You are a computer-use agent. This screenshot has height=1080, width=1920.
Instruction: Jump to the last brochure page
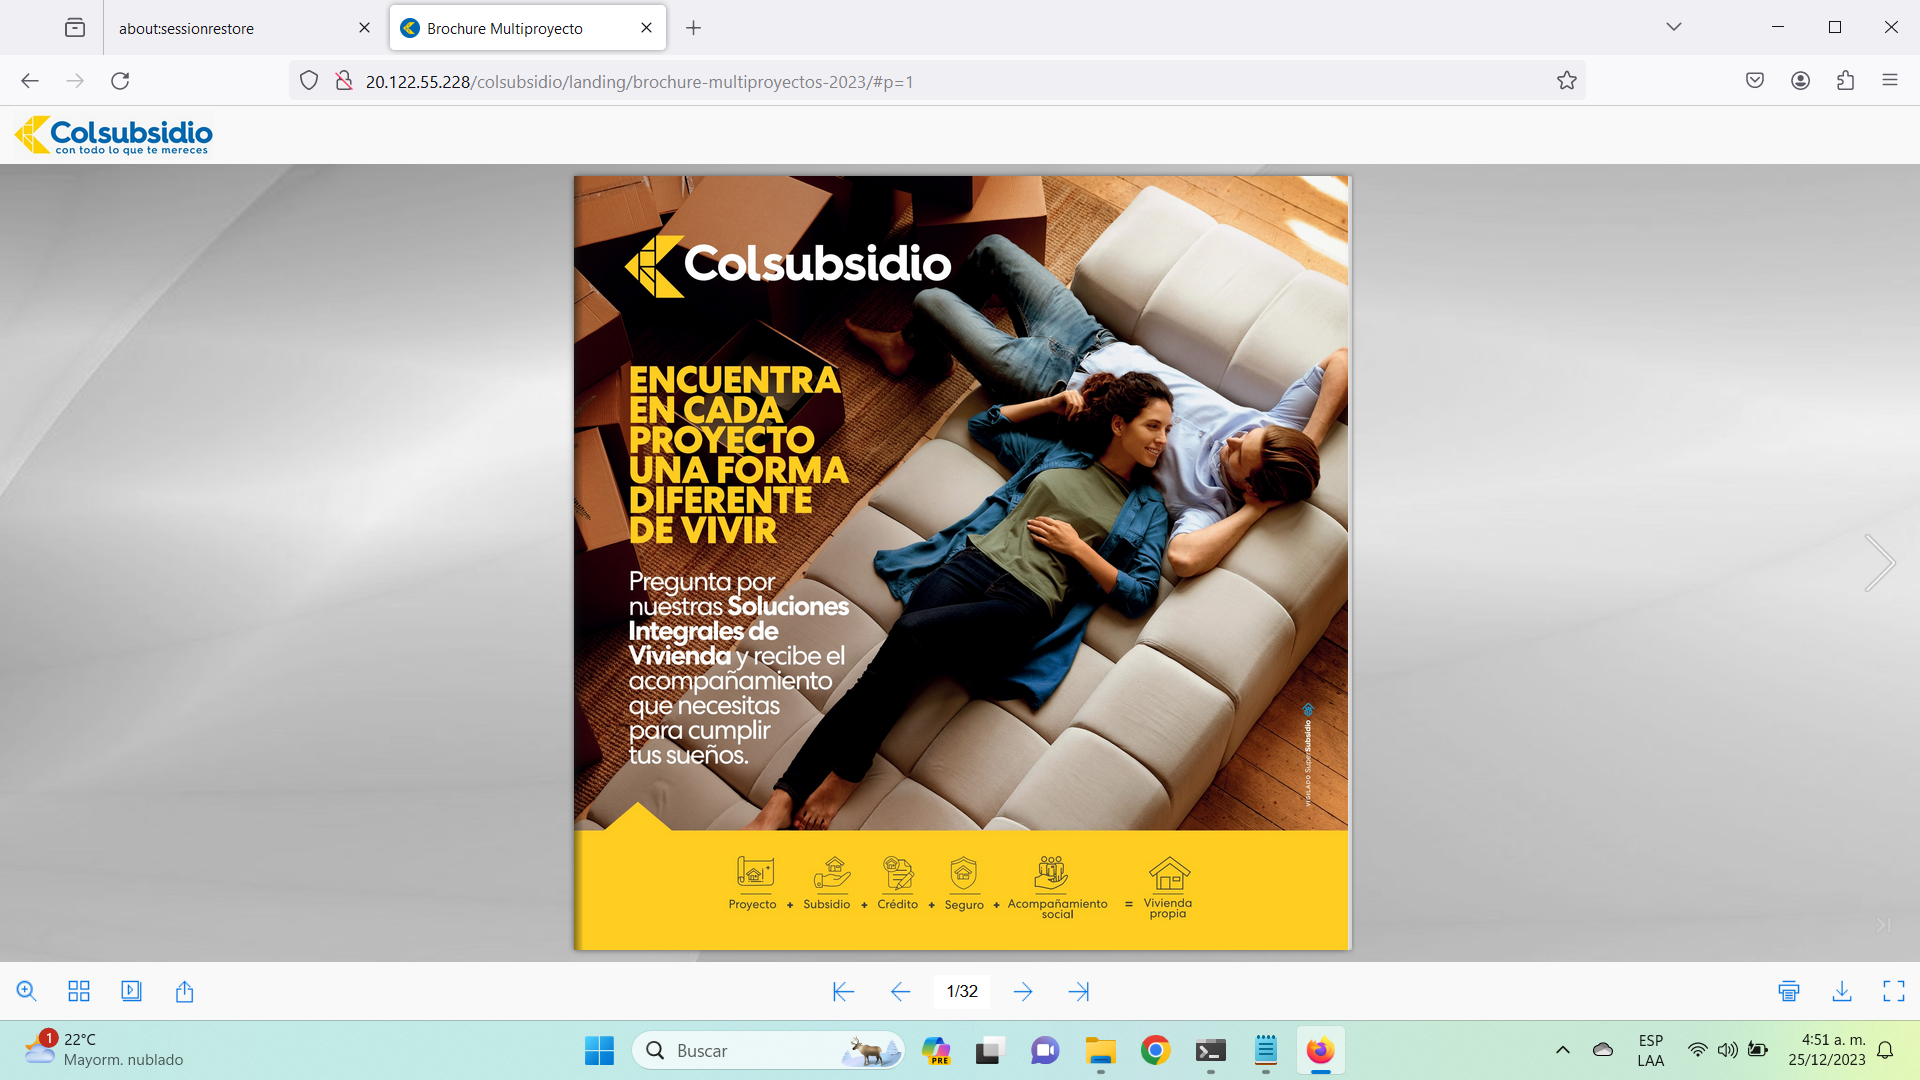(x=1078, y=991)
